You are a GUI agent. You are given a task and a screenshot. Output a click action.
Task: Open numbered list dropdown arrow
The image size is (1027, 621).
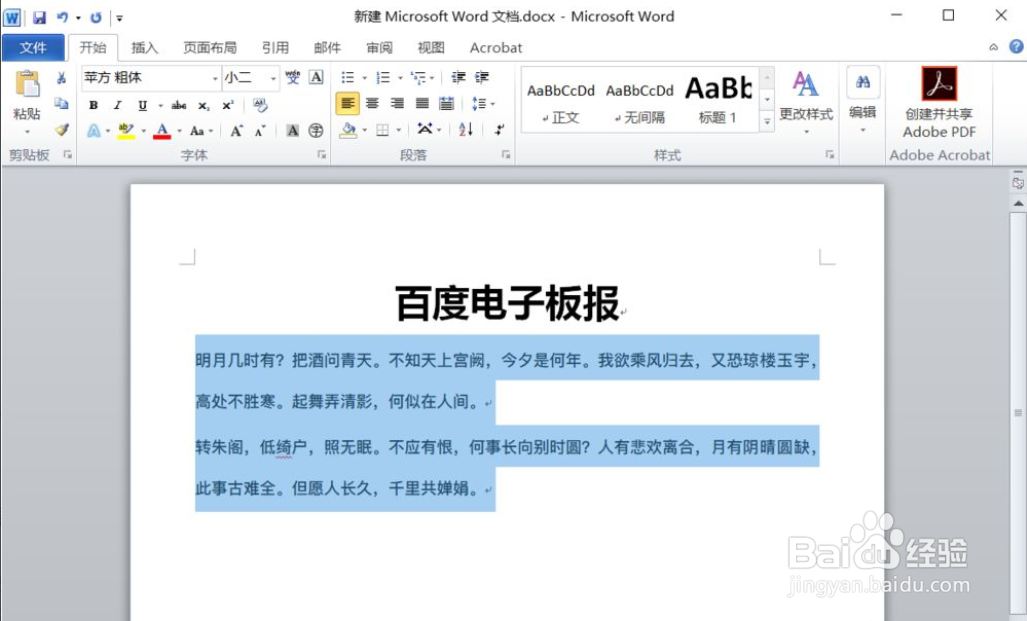click(400, 78)
